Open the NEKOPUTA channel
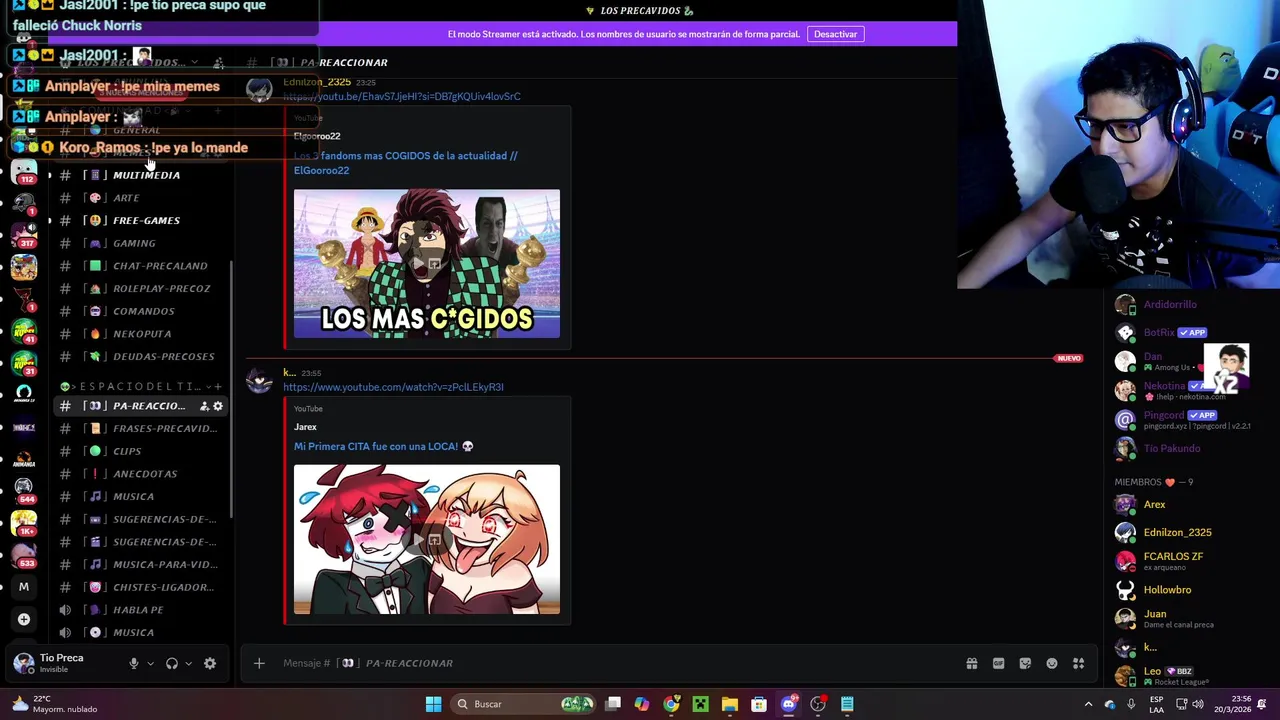The height and width of the screenshot is (720, 1280). point(140,334)
